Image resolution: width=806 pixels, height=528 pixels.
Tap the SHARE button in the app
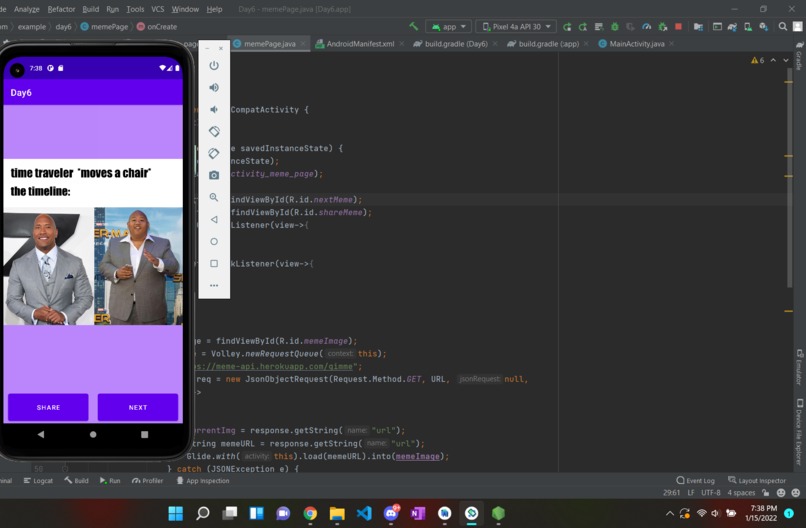tap(48, 407)
